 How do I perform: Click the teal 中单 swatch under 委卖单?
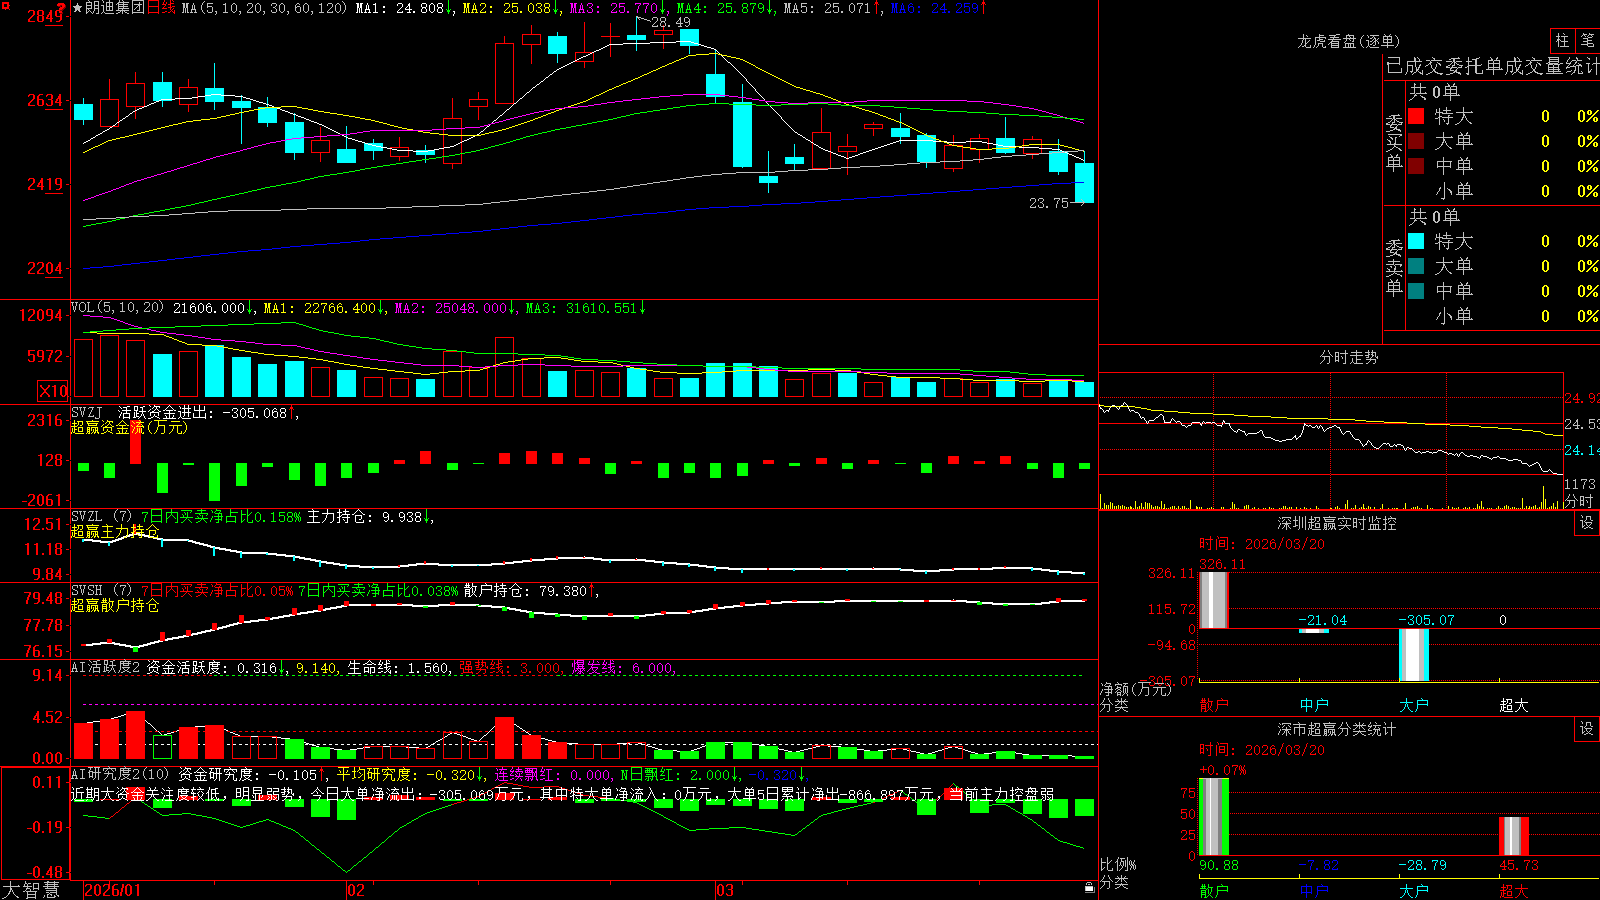point(1416,291)
